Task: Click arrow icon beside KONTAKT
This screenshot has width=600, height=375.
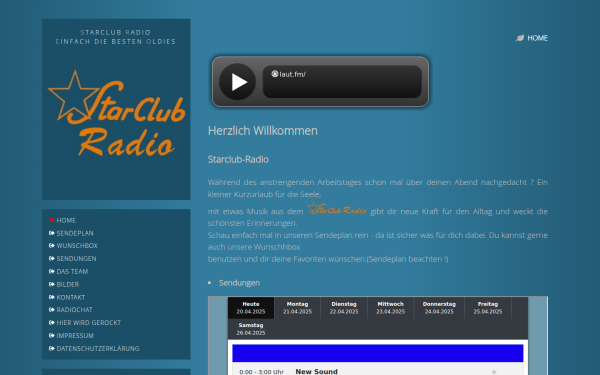Action: pos(52,297)
